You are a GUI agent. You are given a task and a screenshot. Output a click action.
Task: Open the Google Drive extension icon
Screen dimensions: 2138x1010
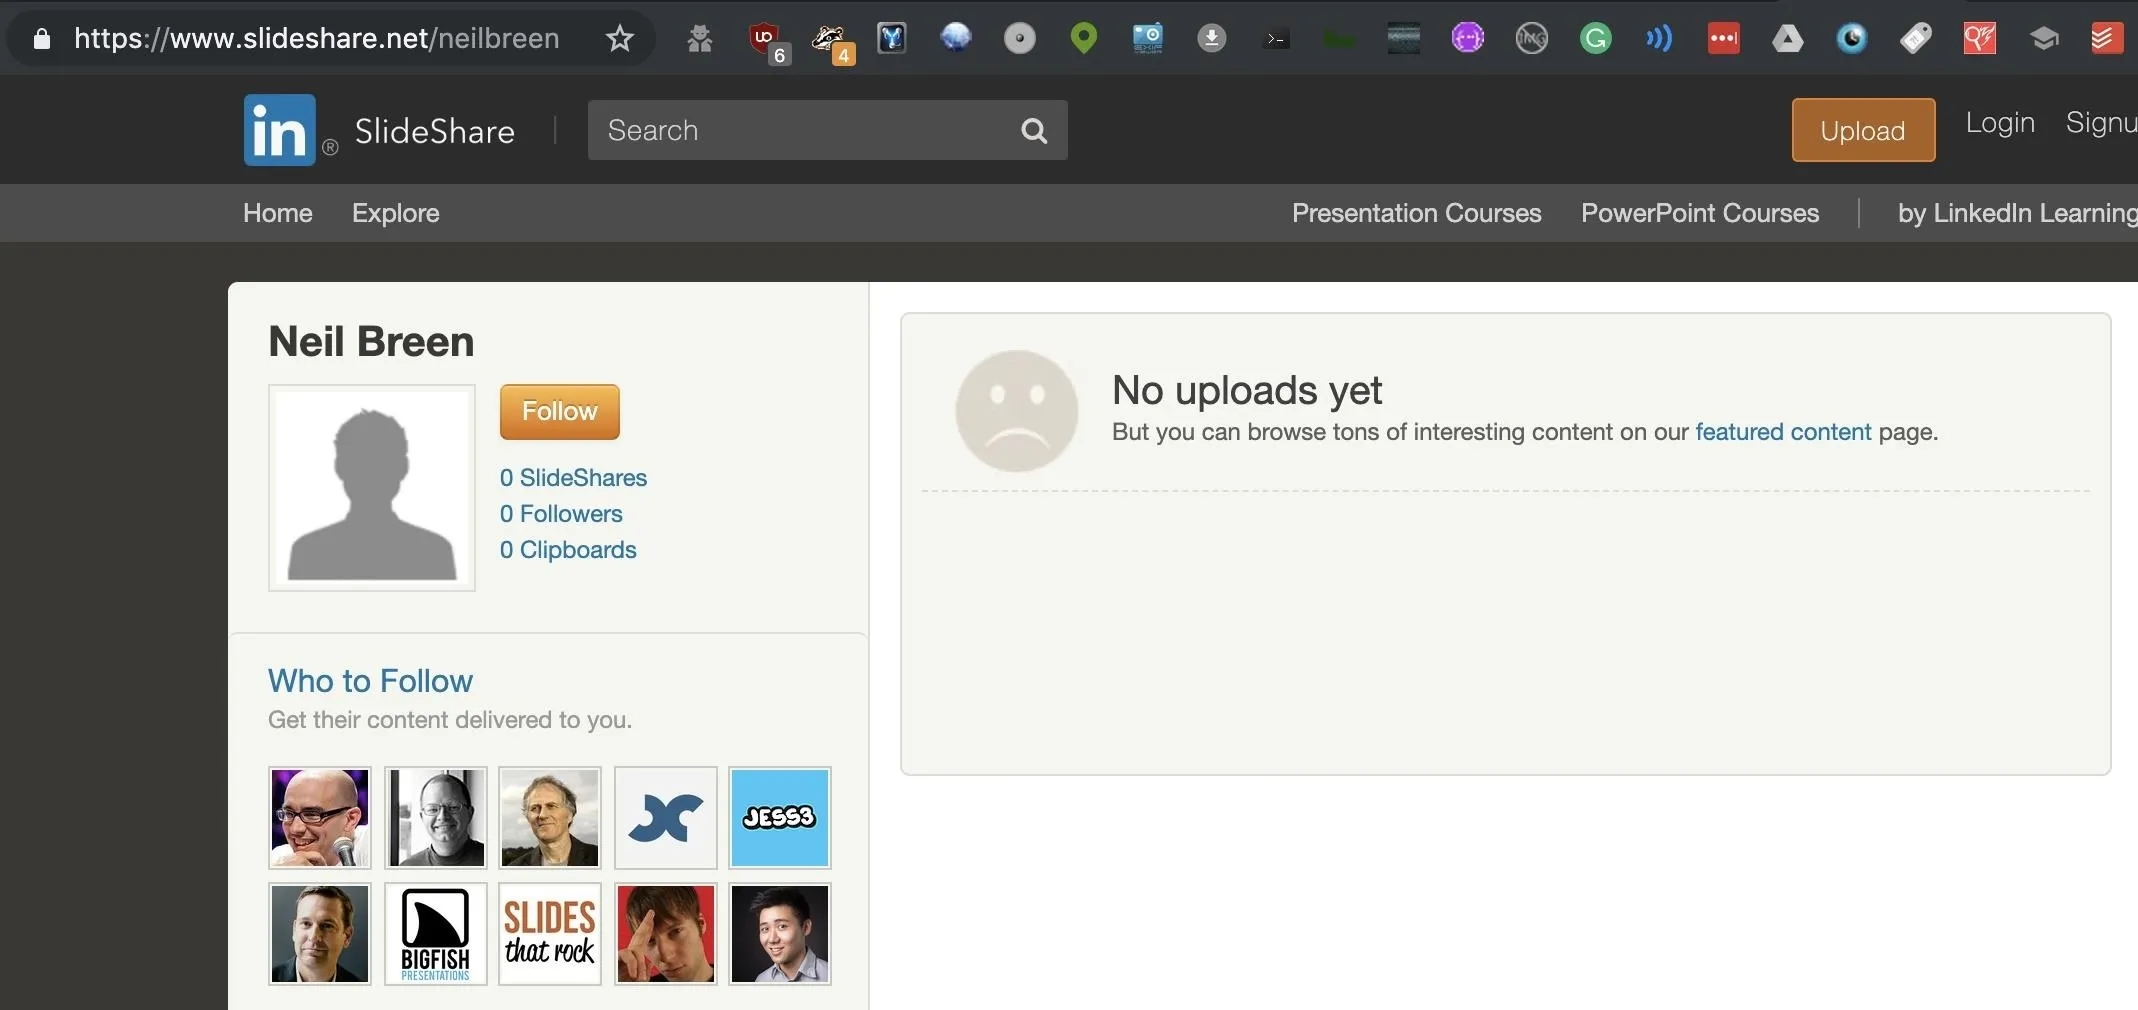(1787, 39)
